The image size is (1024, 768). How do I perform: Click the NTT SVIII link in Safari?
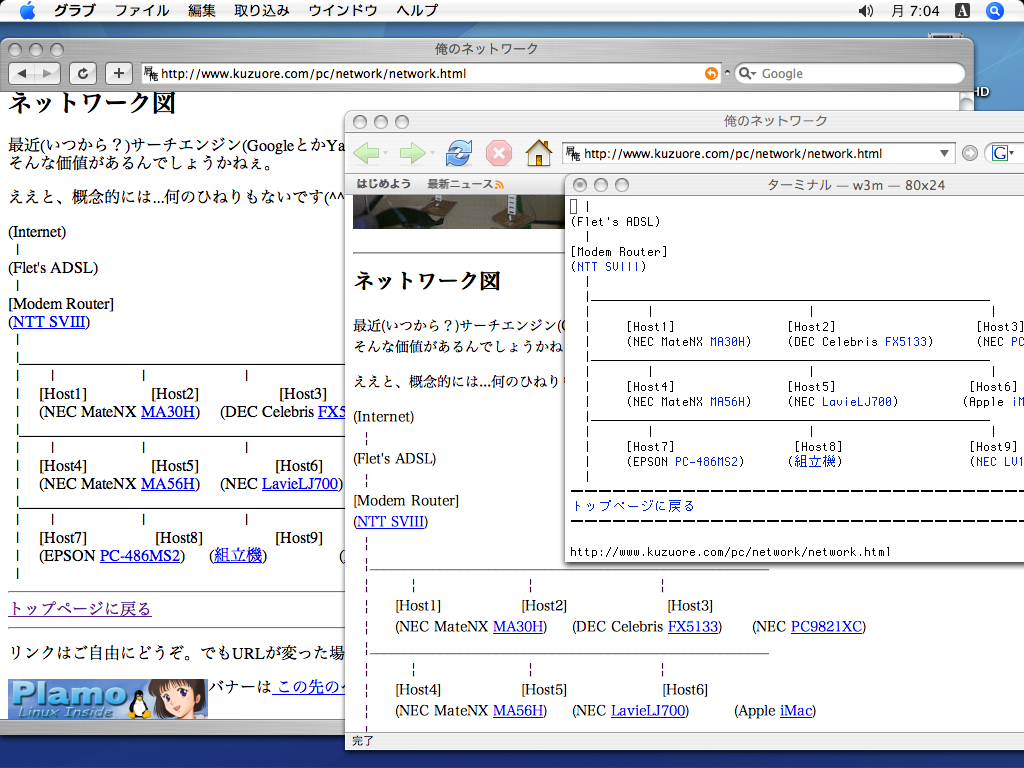click(49, 322)
